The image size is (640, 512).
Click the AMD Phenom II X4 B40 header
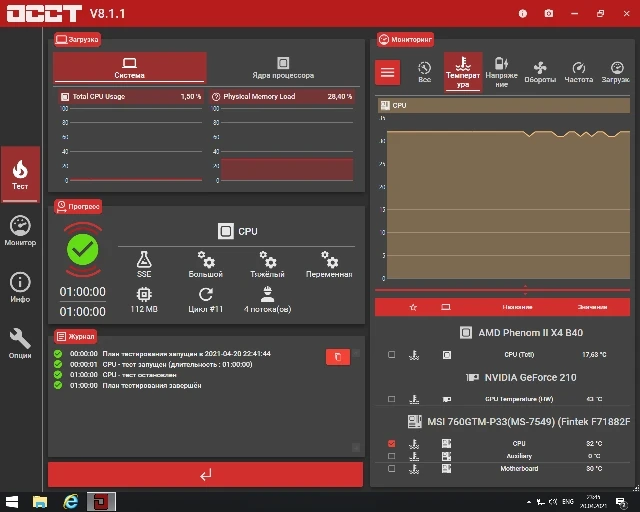(x=521, y=333)
